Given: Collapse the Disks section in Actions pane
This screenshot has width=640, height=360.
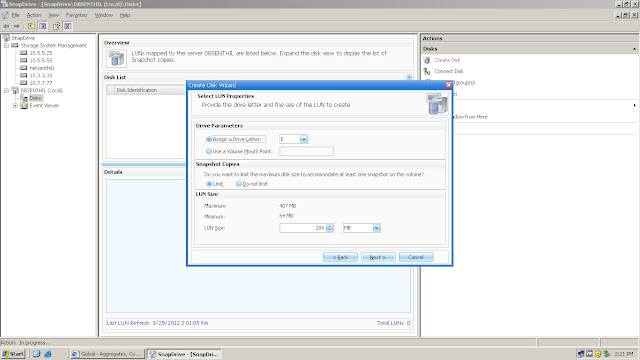Looking at the screenshot, I should click(634, 49).
